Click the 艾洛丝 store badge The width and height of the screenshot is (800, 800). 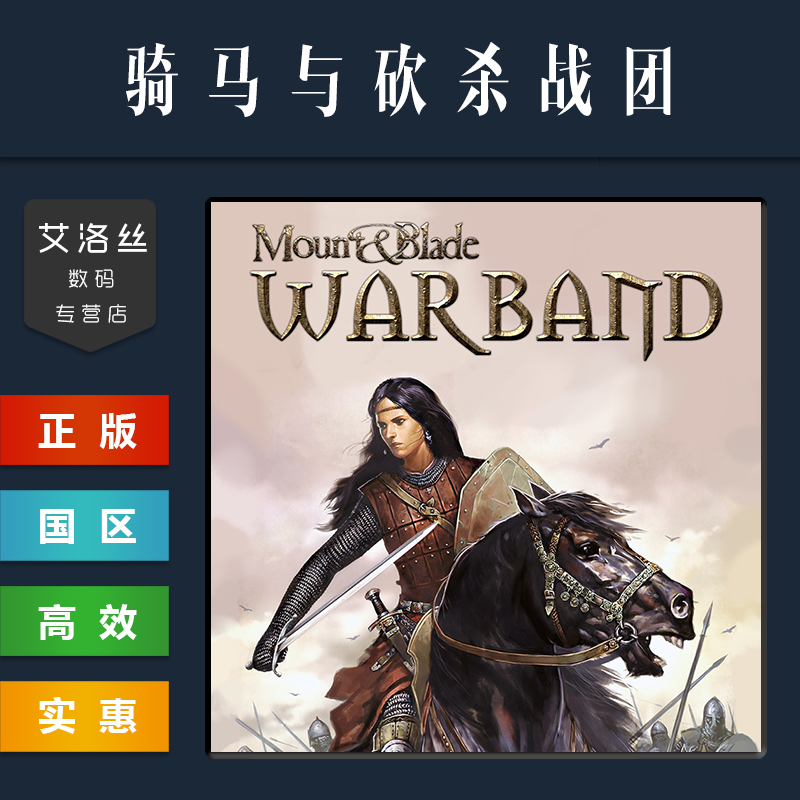coord(90,275)
